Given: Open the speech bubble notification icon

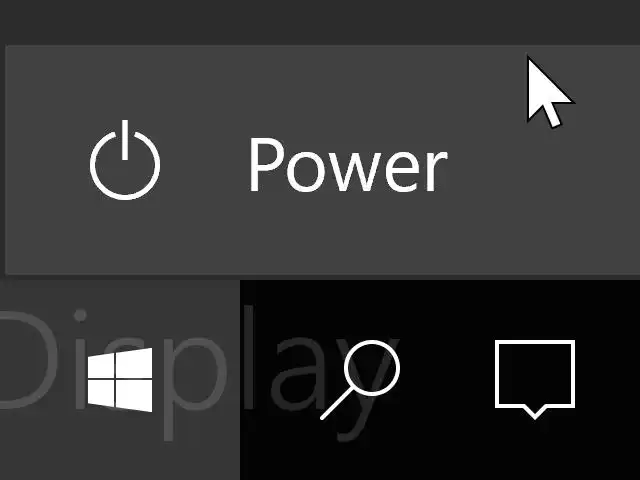Looking at the screenshot, I should 535,379.
